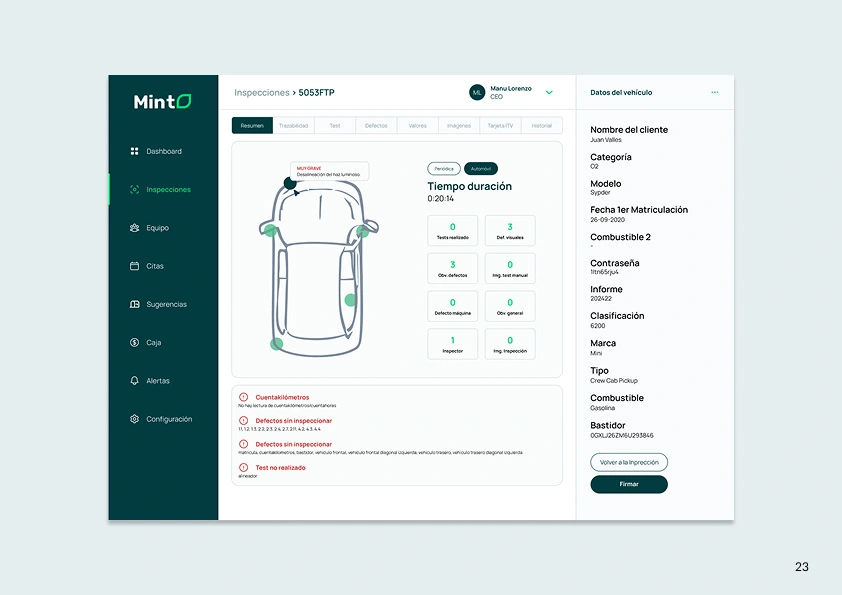Open Equipo in the sidebar
Viewport: 842px width, 595px height.
(157, 228)
